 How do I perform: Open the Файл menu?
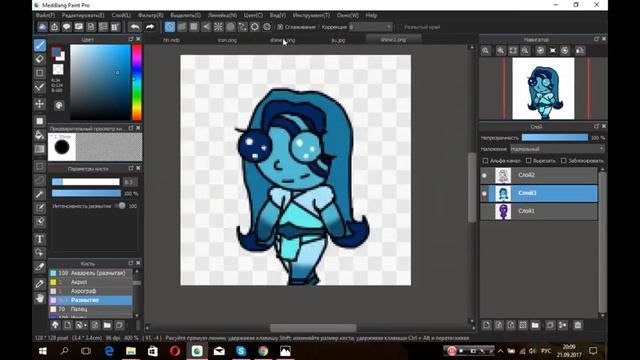(45, 16)
